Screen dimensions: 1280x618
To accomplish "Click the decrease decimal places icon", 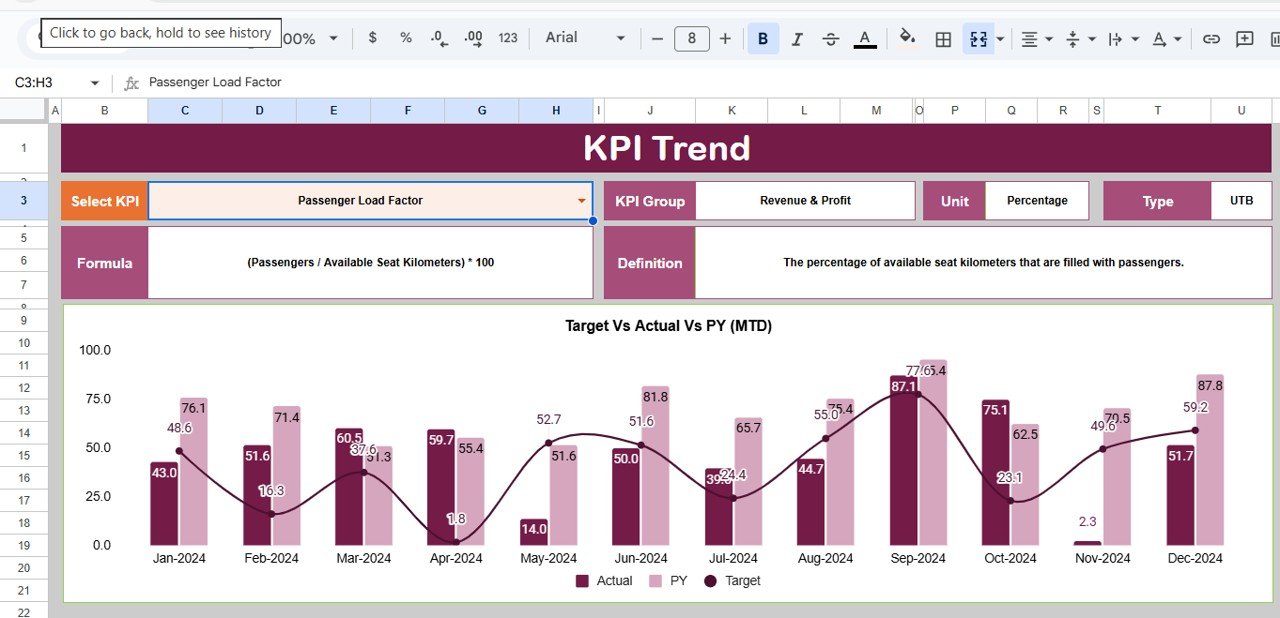I will tap(439, 38).
